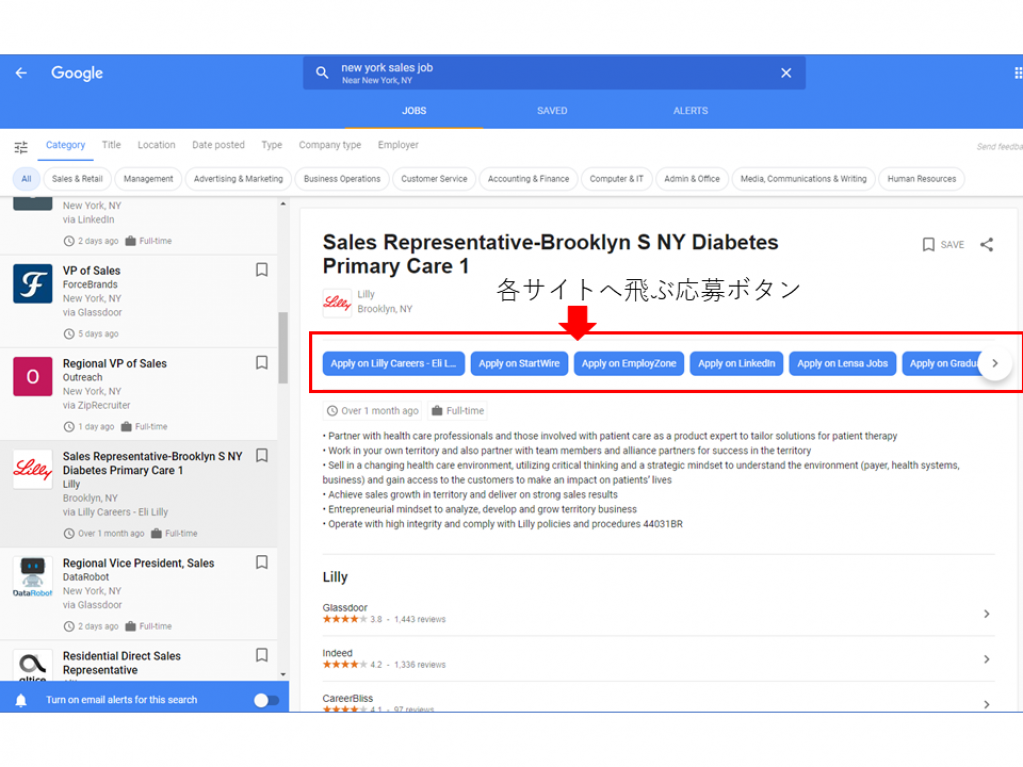Screen dimensions: 1023x767
Task: Filter by Admin & Office category
Action: pos(692,179)
